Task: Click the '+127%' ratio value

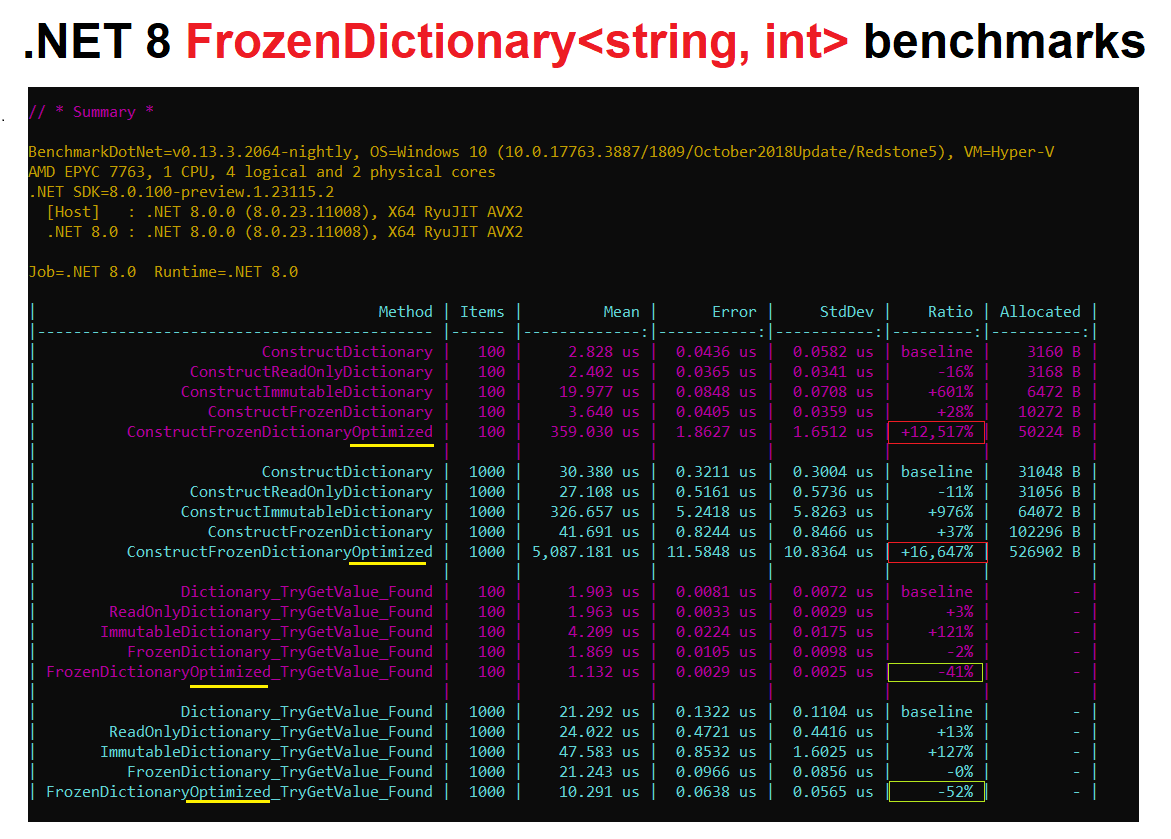Action: (x=951, y=753)
